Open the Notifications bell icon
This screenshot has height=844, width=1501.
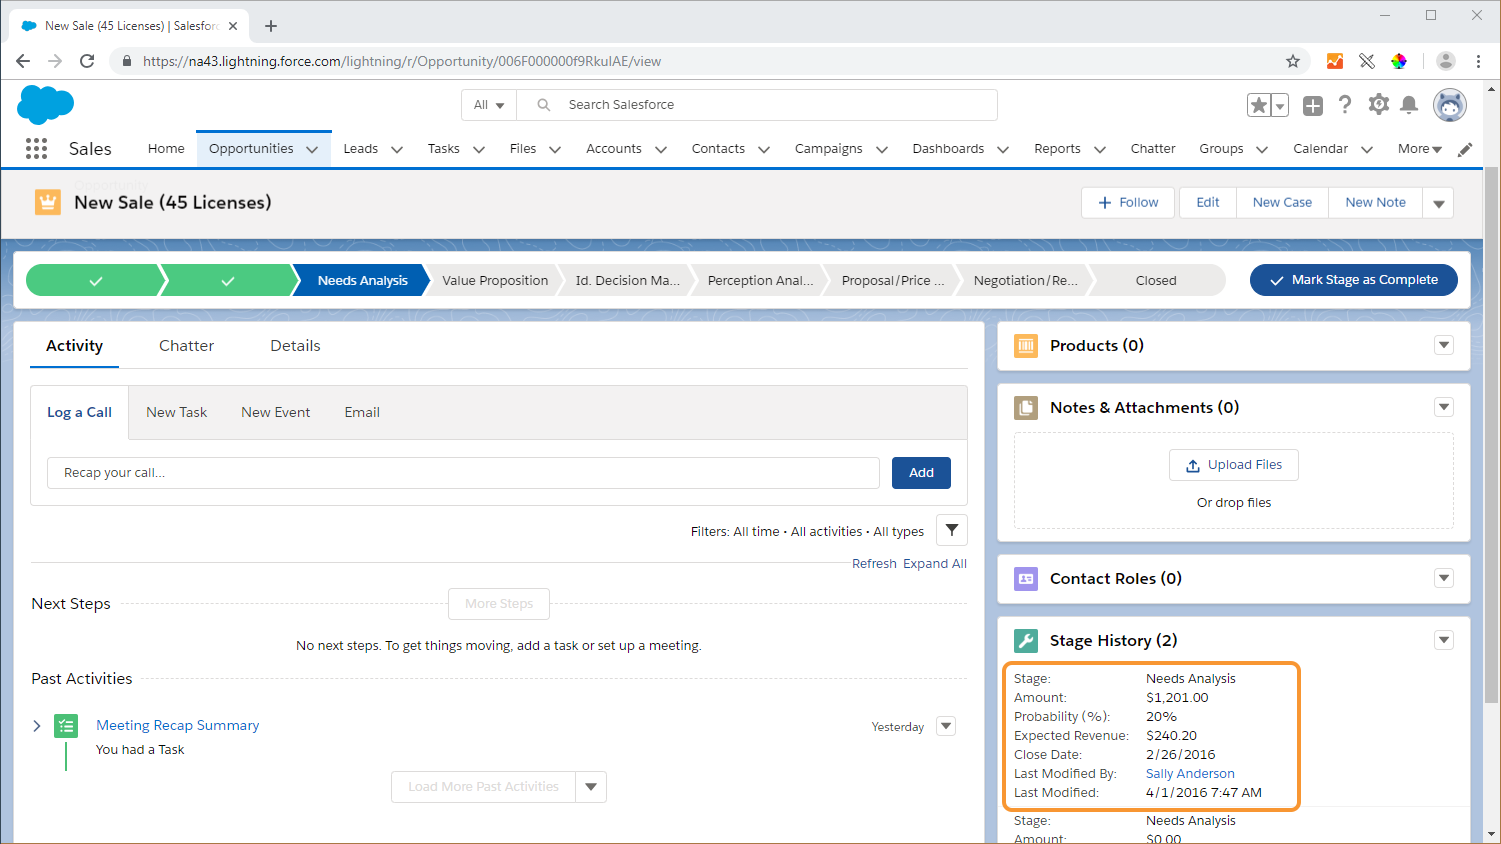click(1409, 104)
